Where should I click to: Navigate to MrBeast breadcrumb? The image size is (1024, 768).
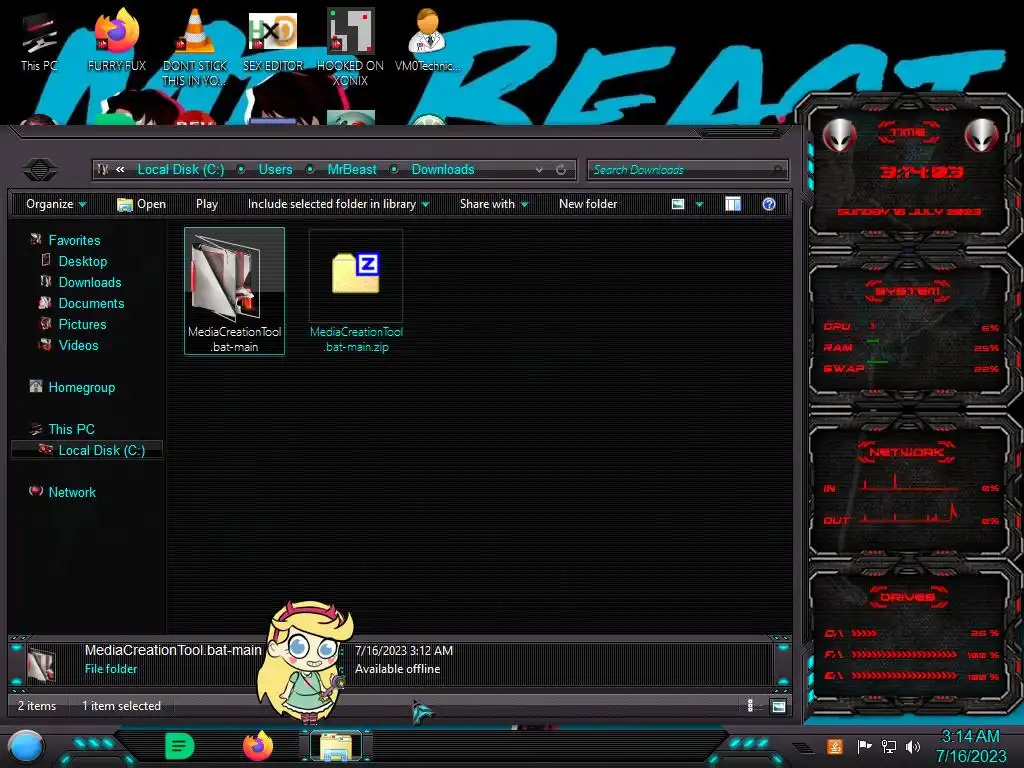352,170
